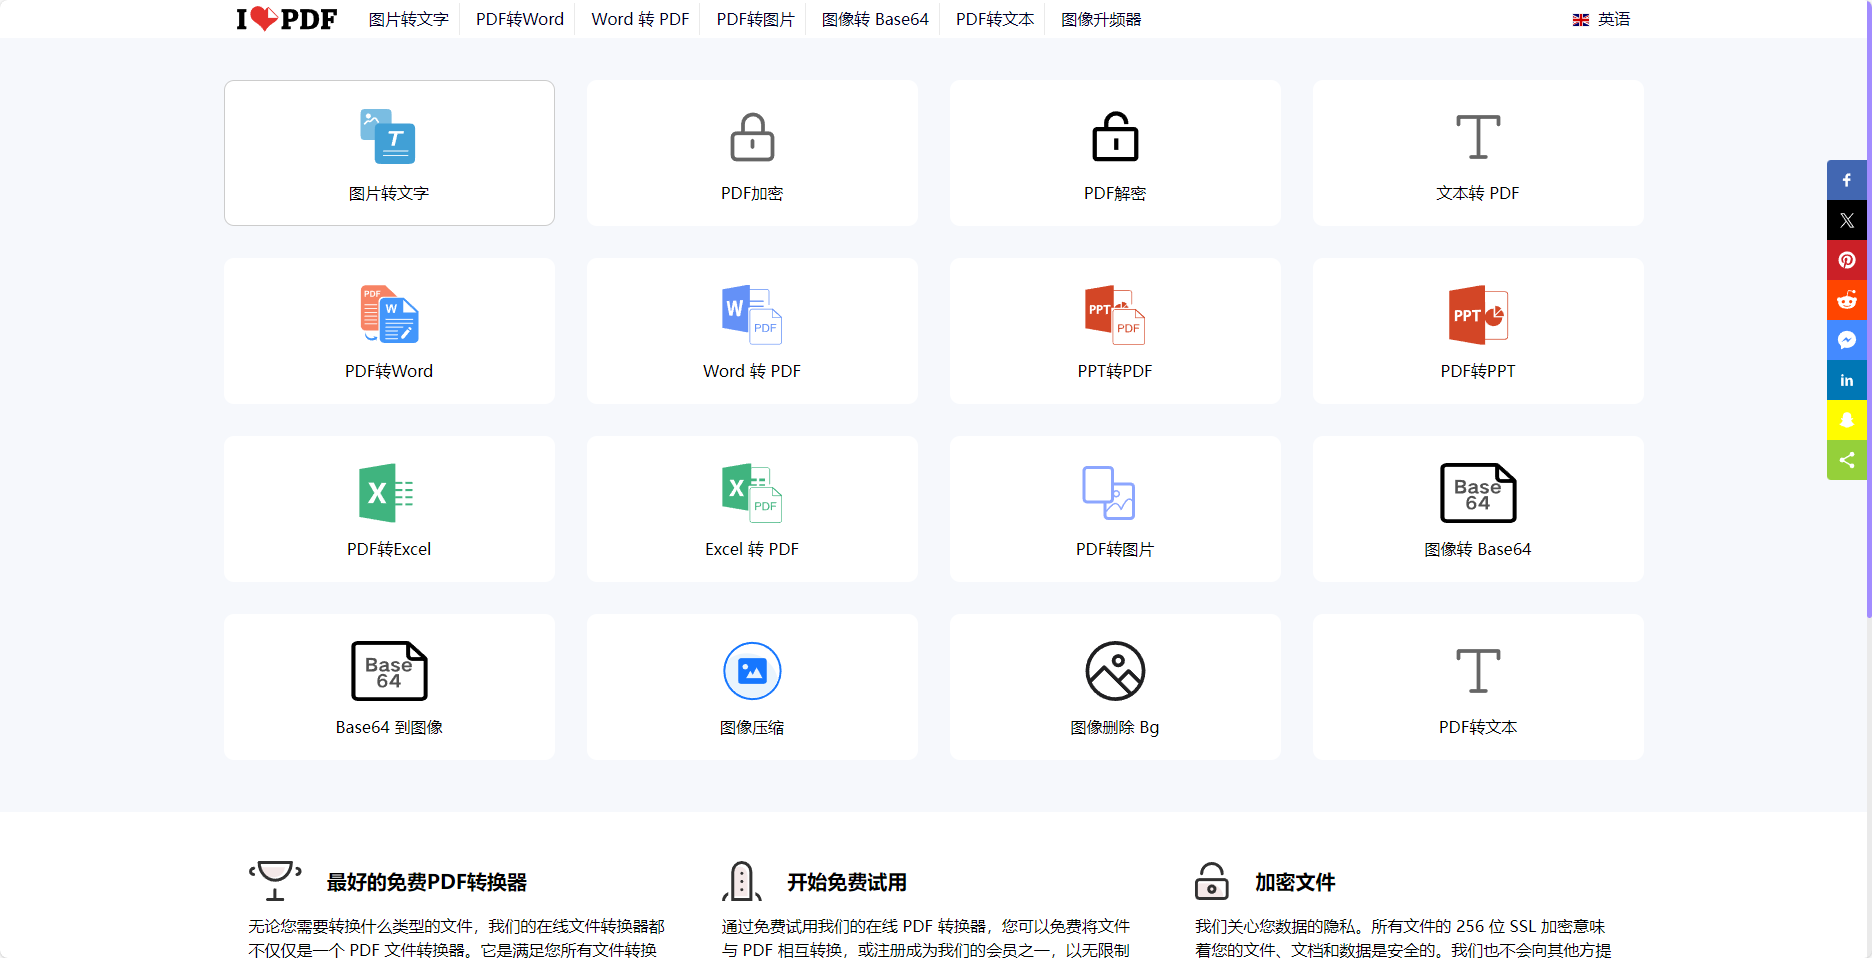Select the Word 转 PDF card icon
The width and height of the screenshot is (1872, 958).
tap(752, 314)
